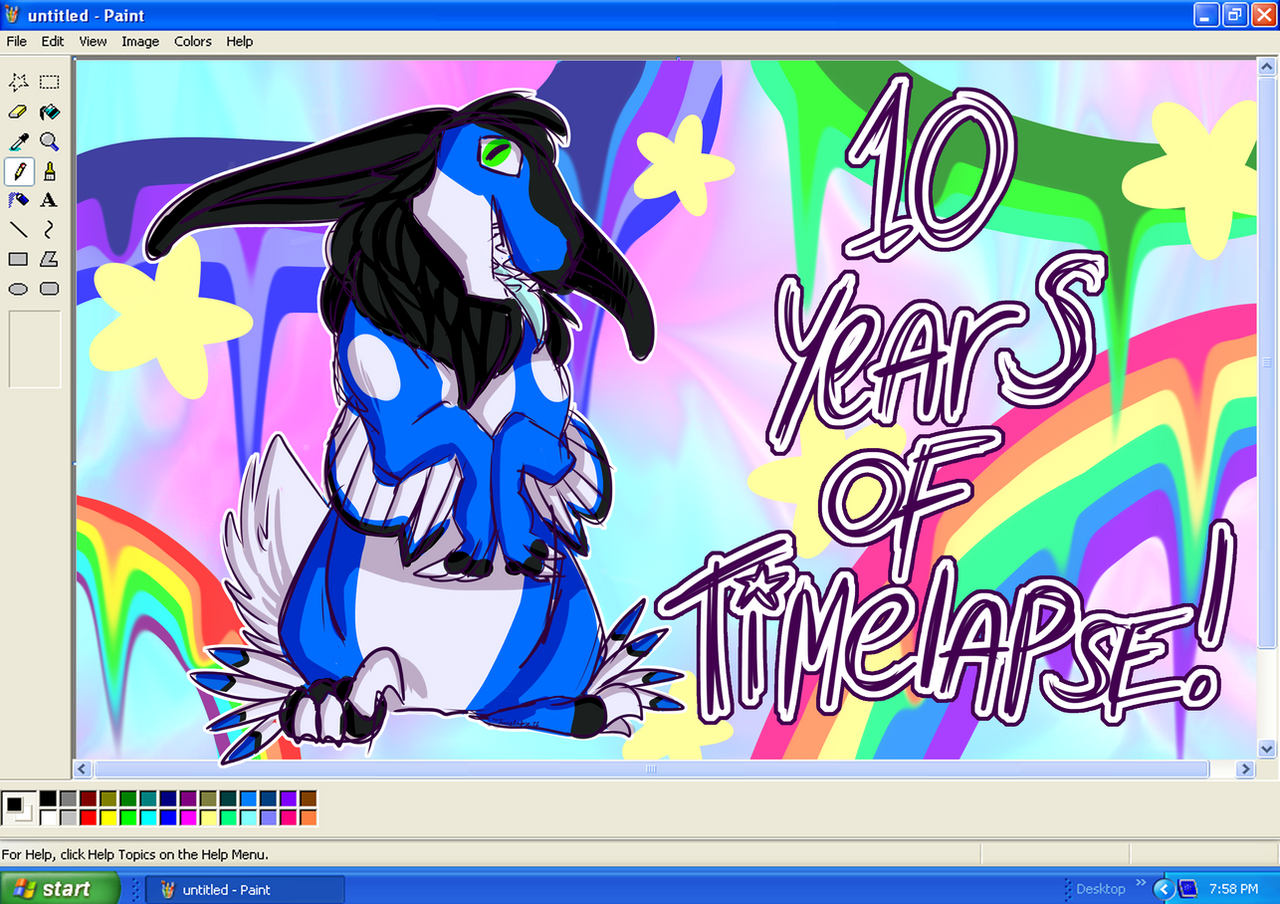The width and height of the screenshot is (1280, 904).
Task: Select the dark red (maroon) swatch
Action: click(88, 799)
